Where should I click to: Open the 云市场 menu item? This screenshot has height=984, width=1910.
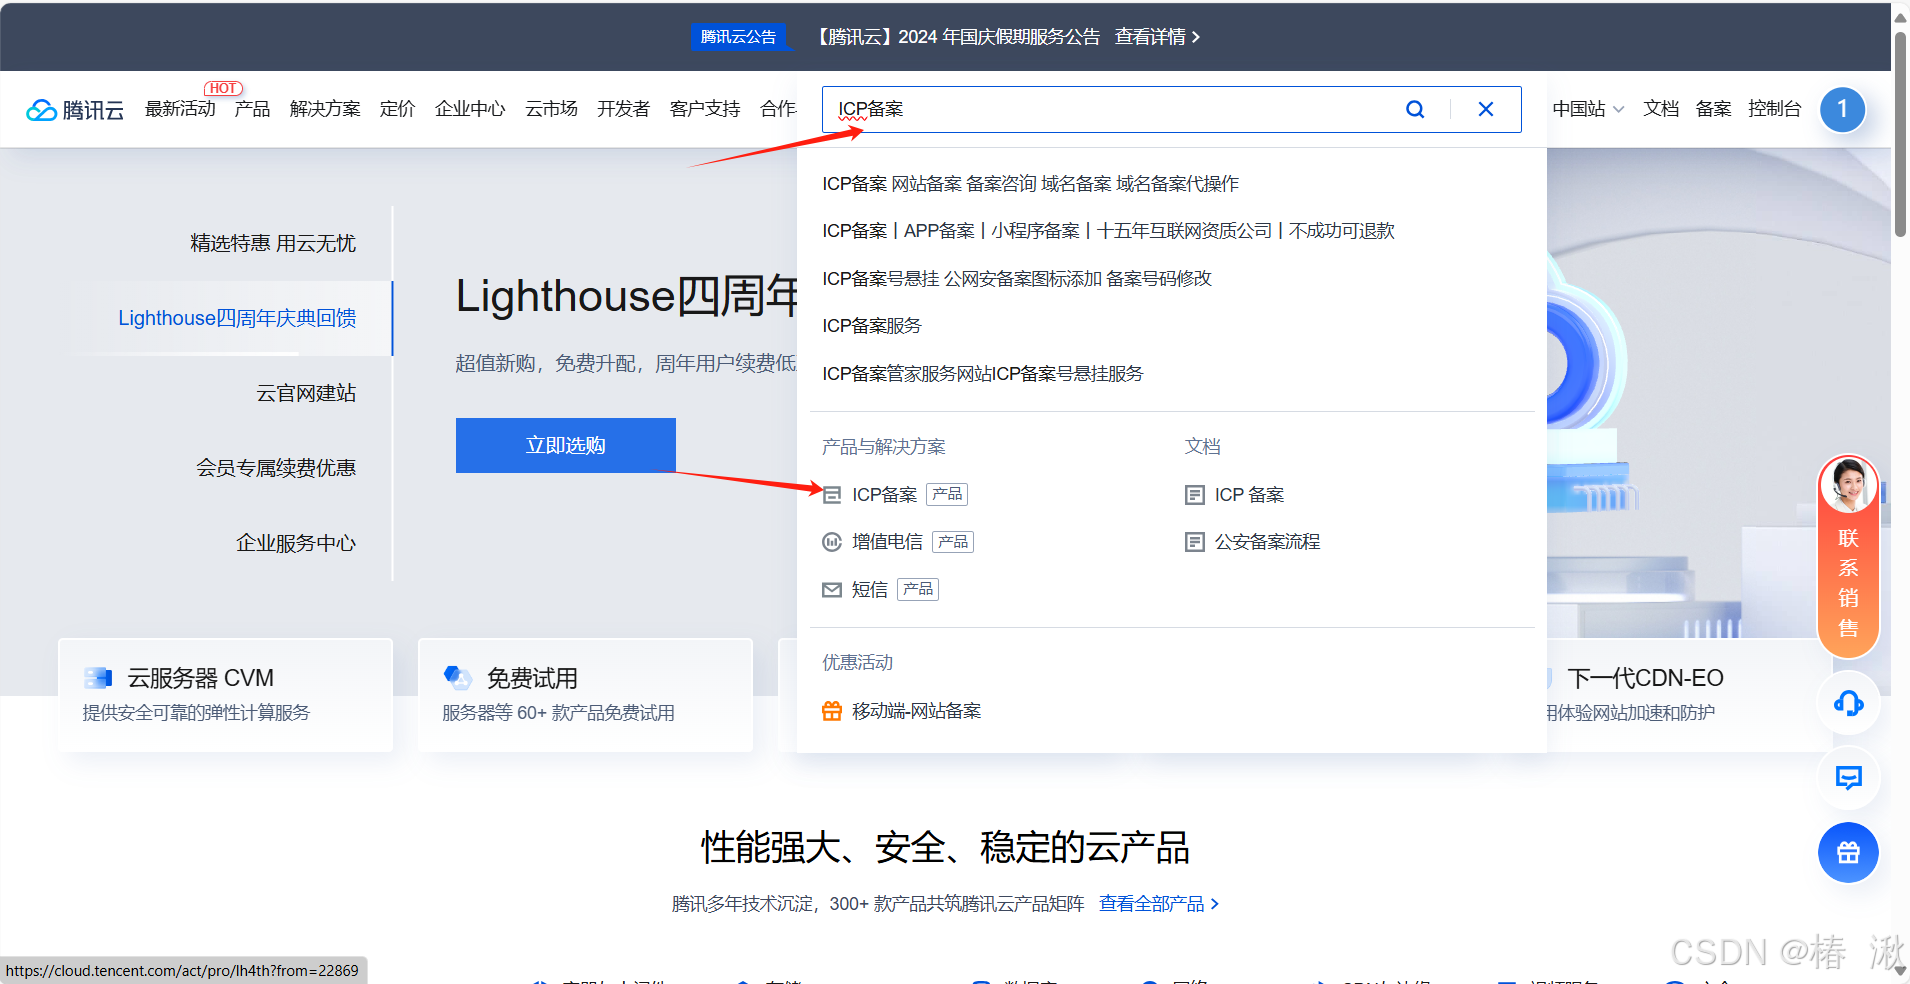pos(551,109)
